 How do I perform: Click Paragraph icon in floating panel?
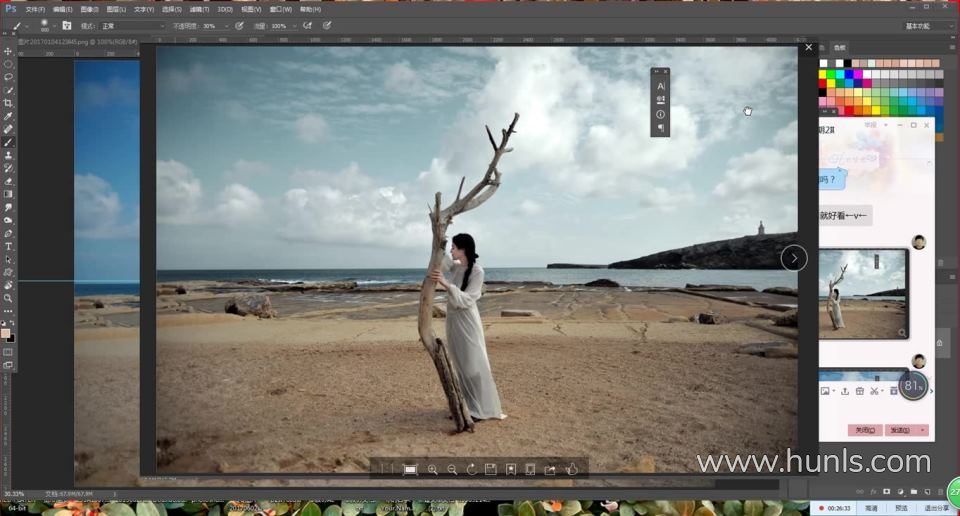coord(660,128)
